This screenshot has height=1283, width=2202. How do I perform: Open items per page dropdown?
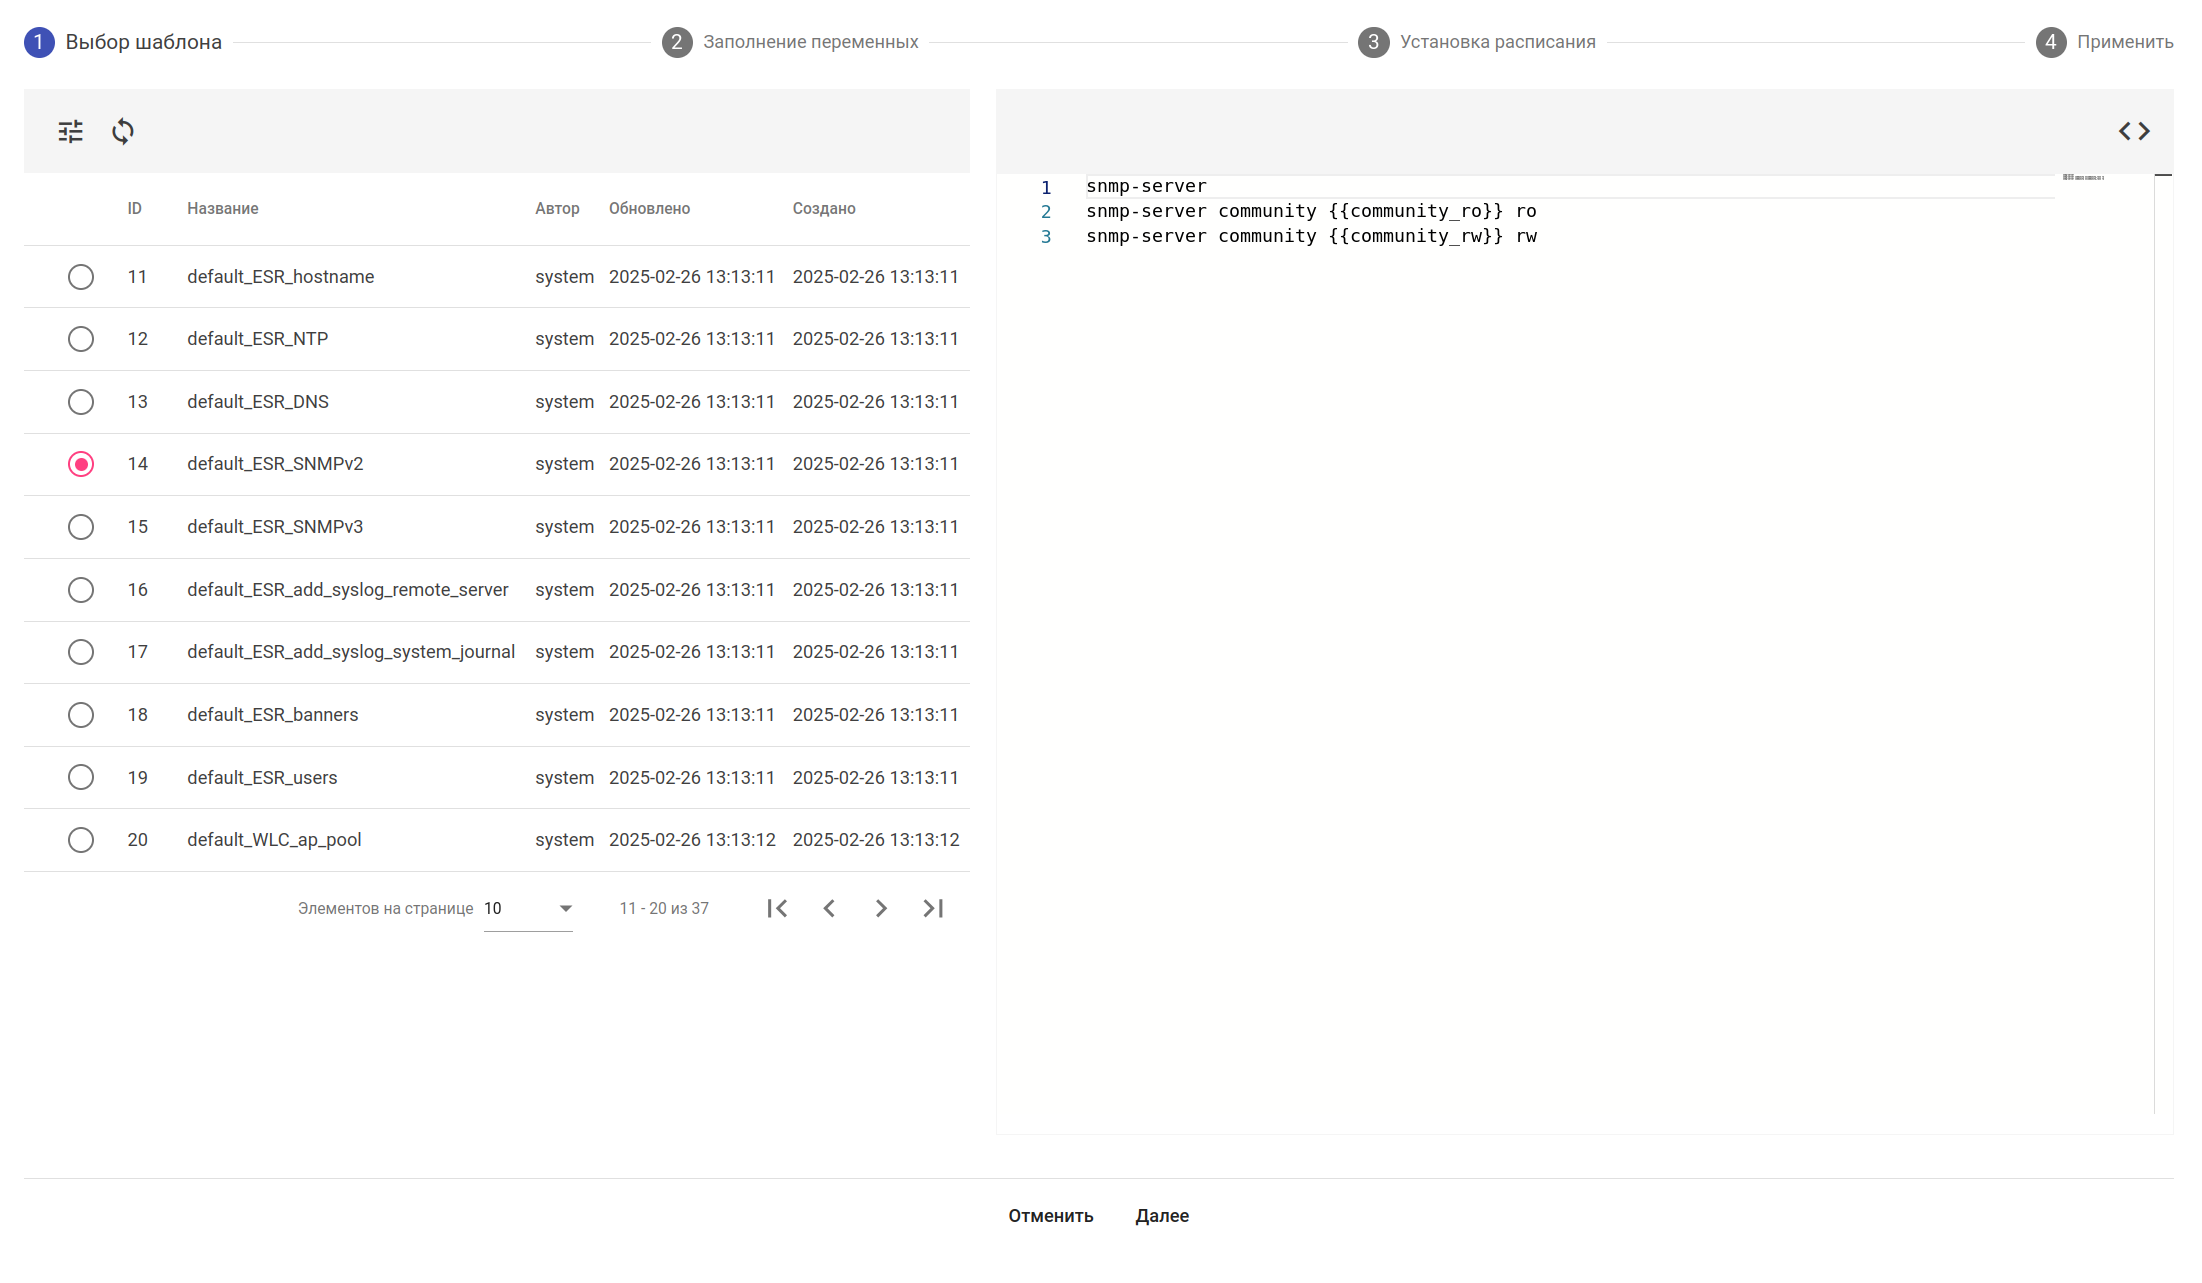tap(528, 908)
